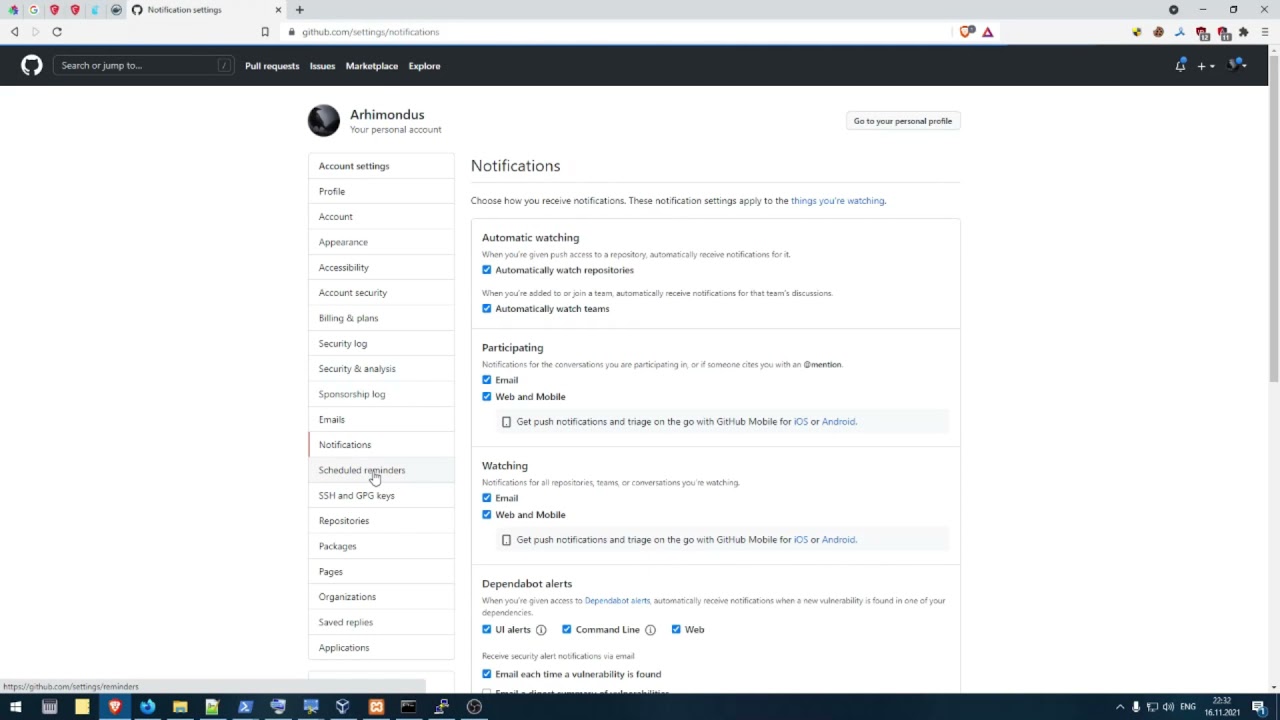The height and width of the screenshot is (720, 1280).
Task: Switch to the pinned Google tab
Action: [33, 10]
